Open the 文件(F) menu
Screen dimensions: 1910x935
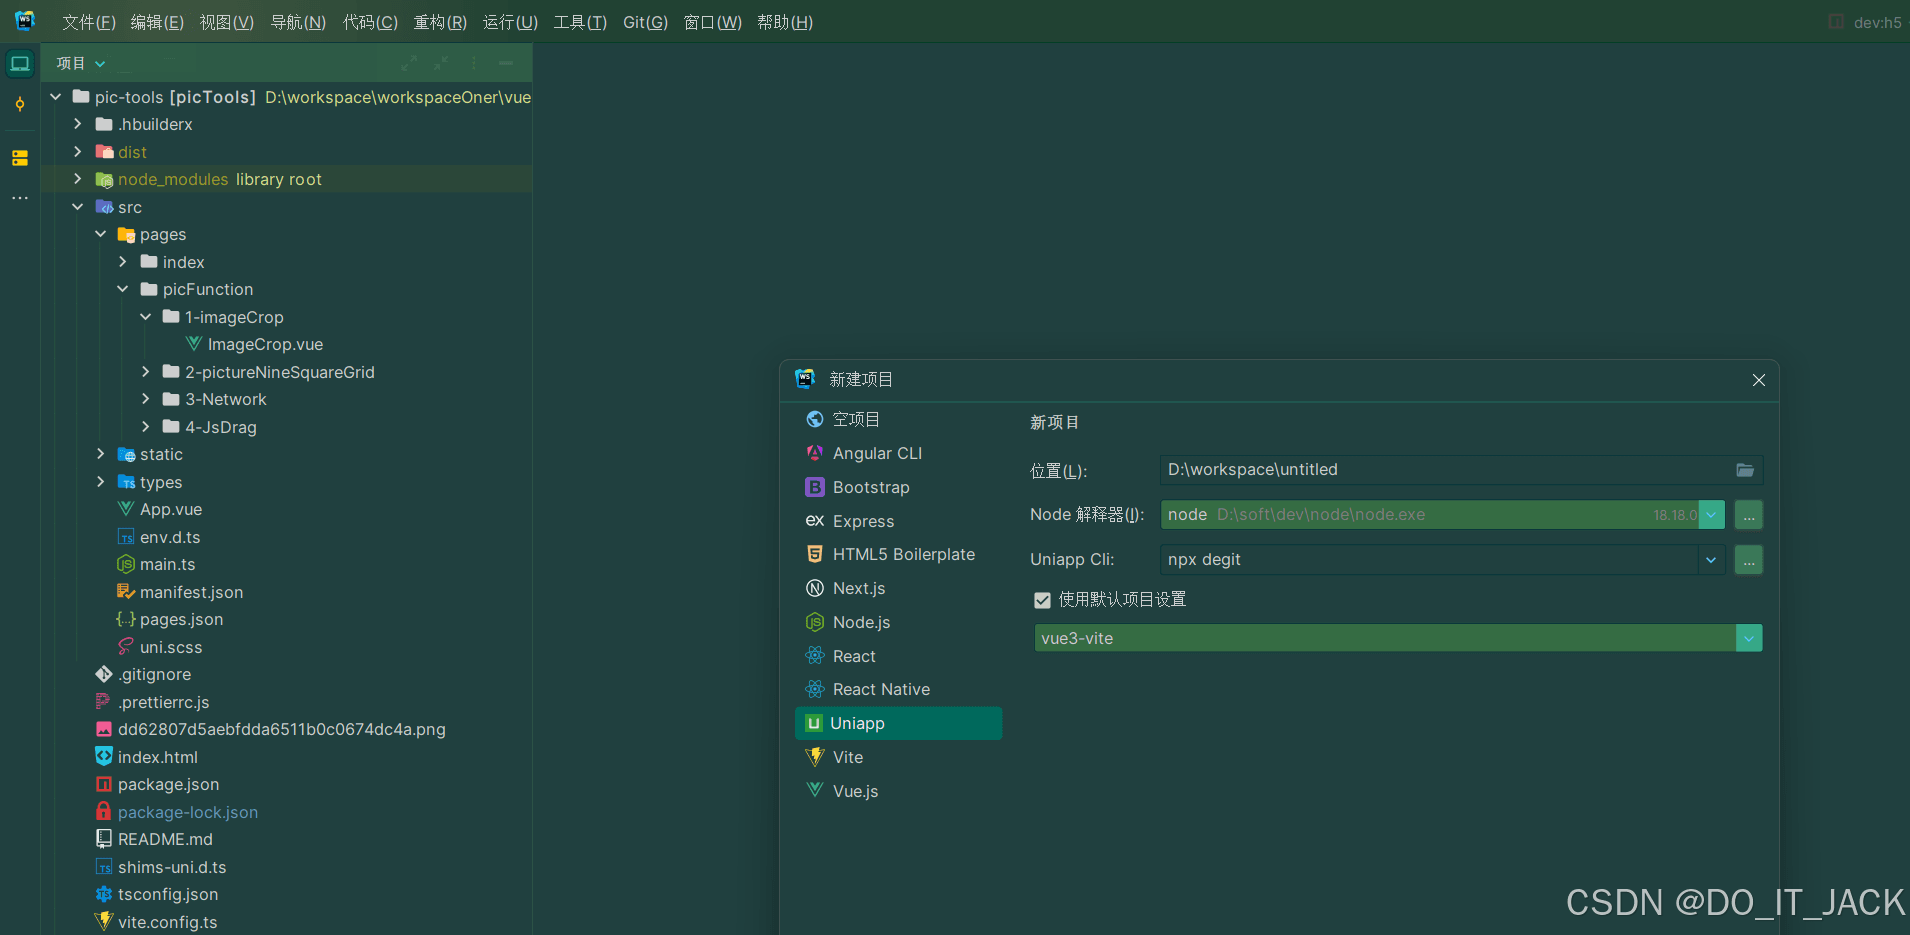pos(89,22)
